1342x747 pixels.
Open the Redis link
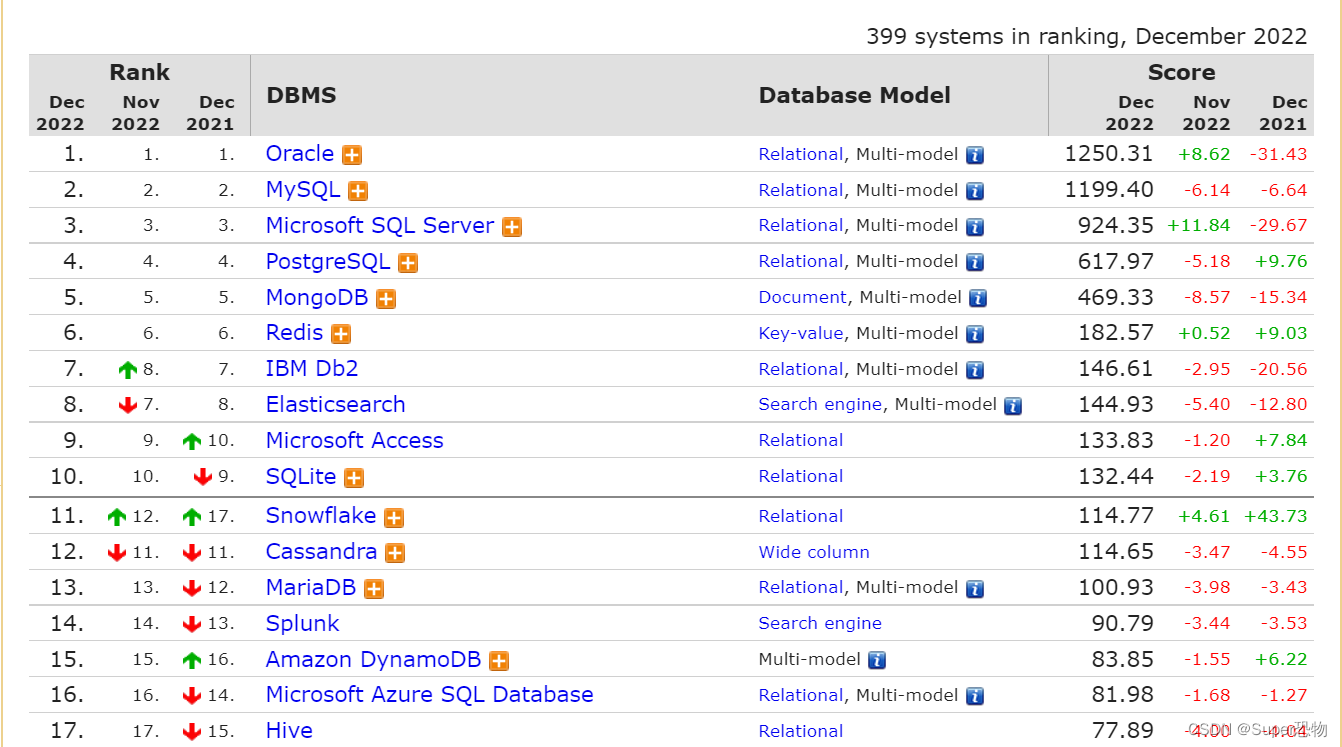(x=294, y=333)
